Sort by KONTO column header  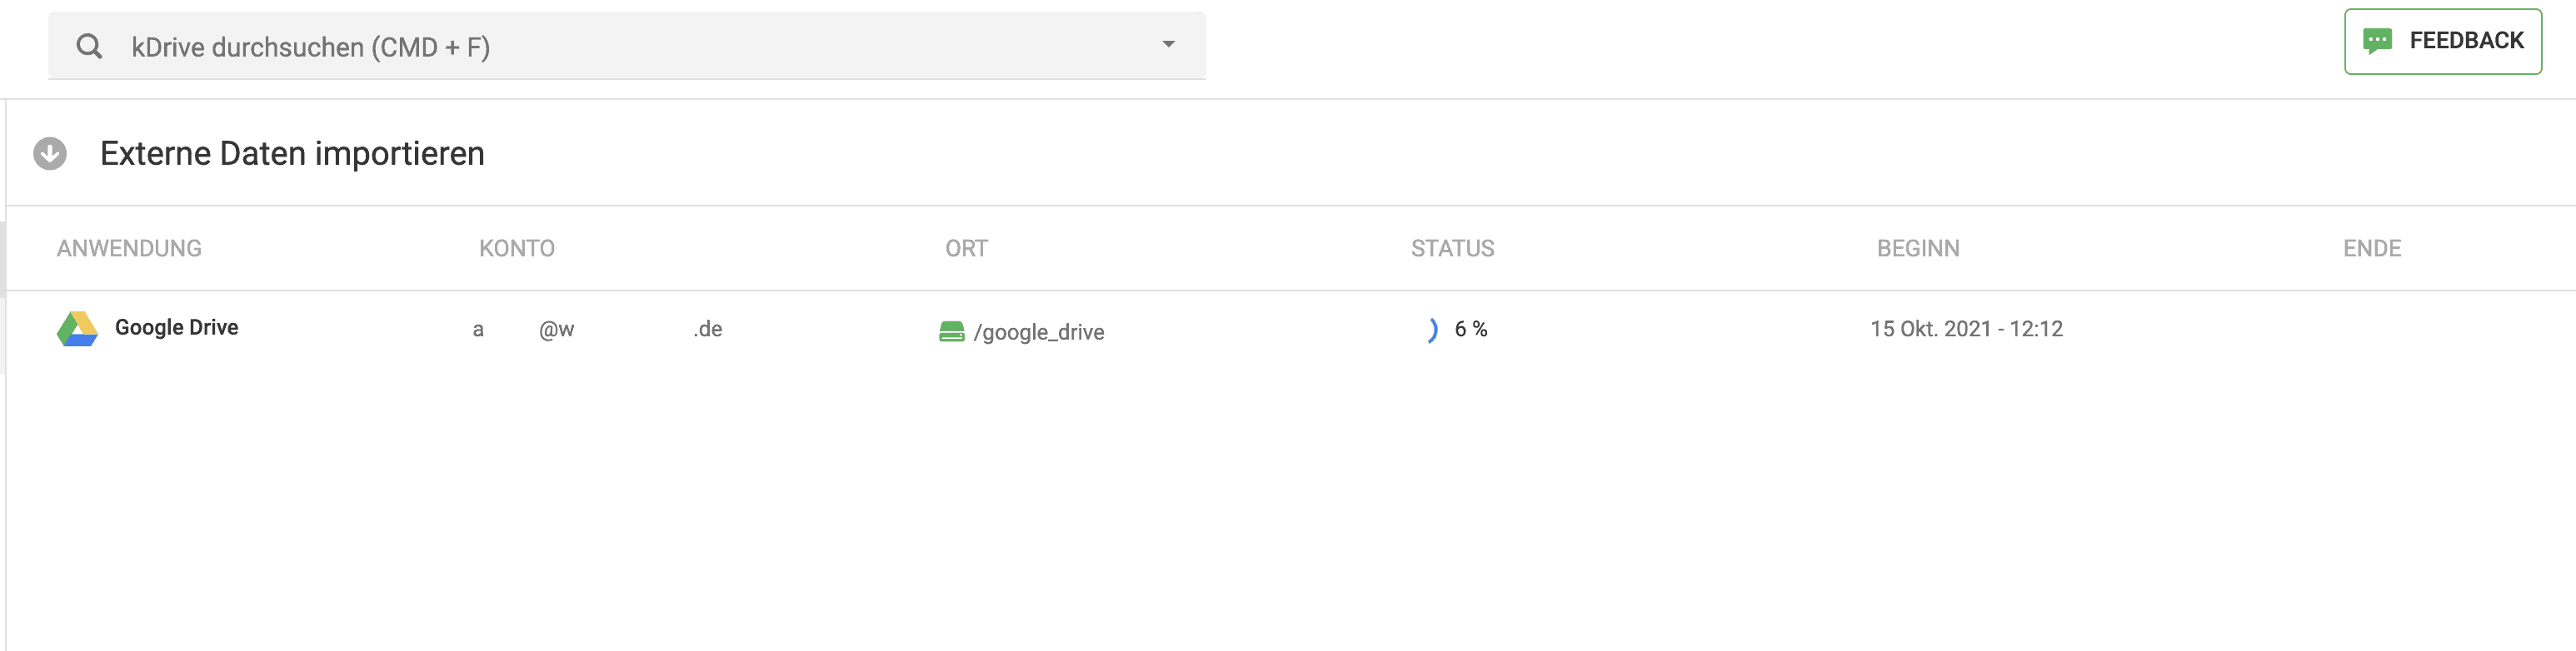[516, 248]
